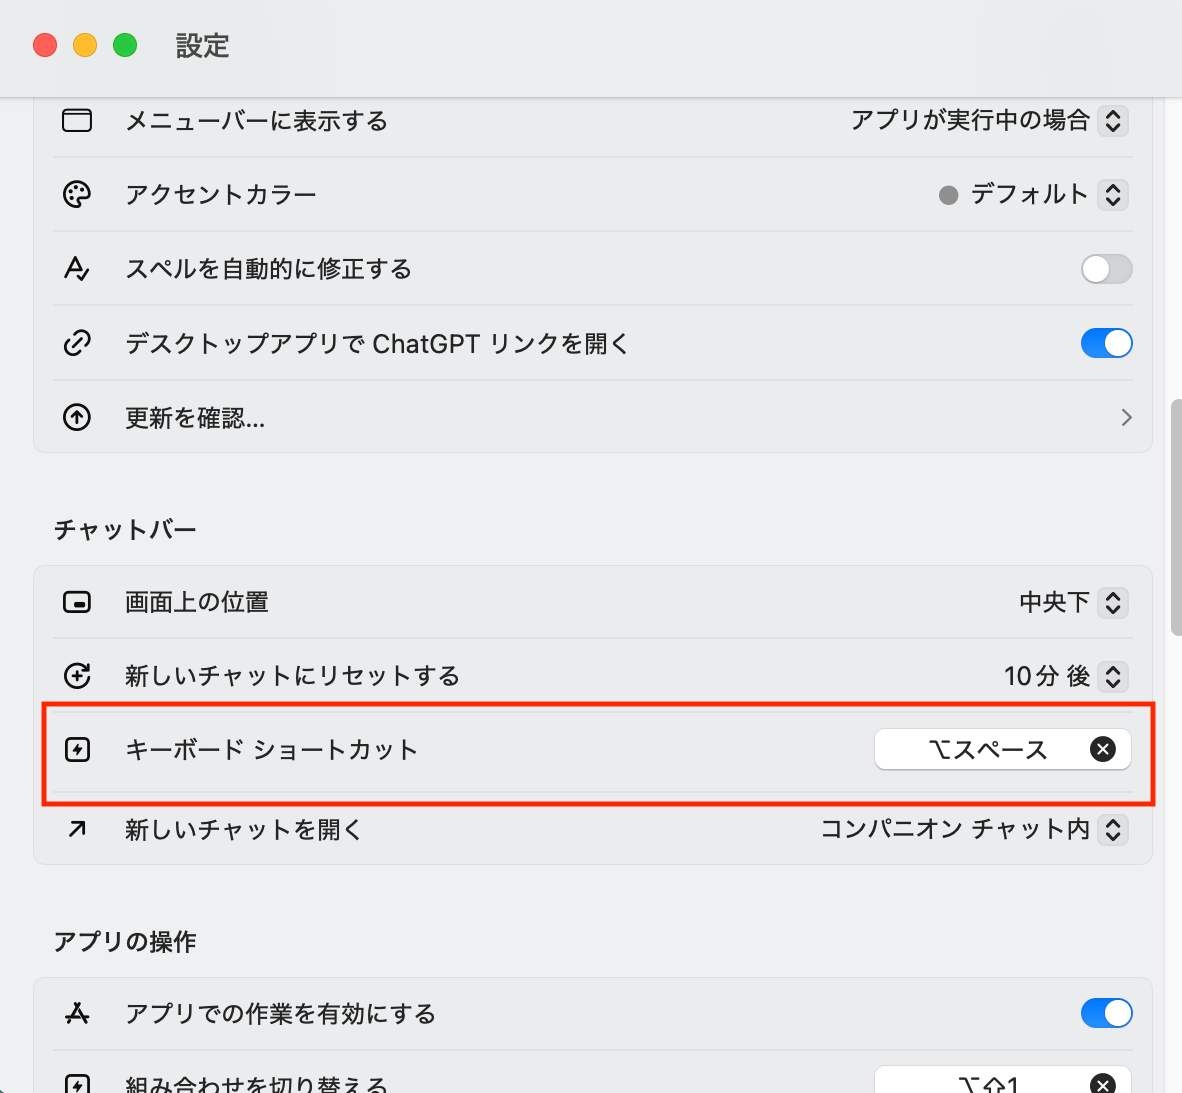Viewport: 1182px width, 1093px height.
Task: Click the screen position icon
Action: coord(77,602)
